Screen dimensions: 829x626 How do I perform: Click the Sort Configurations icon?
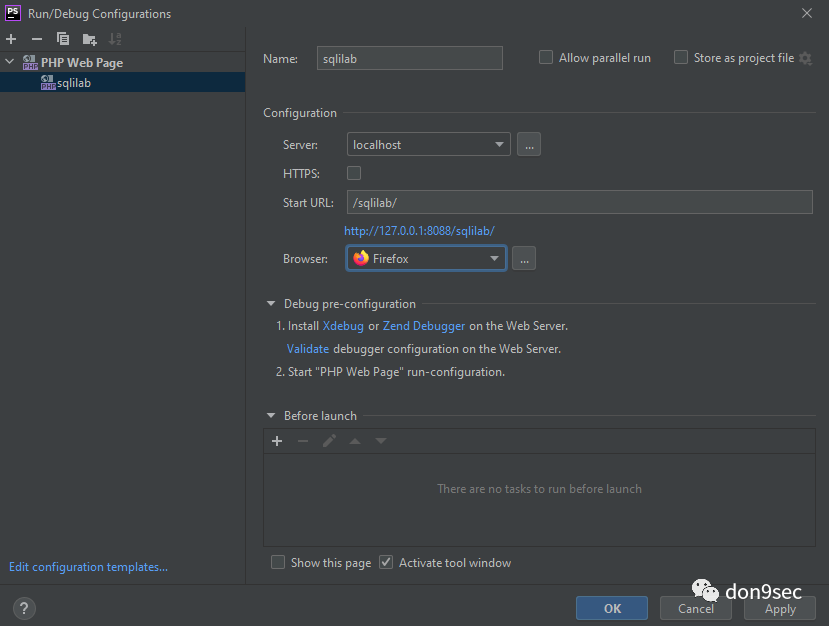click(115, 39)
